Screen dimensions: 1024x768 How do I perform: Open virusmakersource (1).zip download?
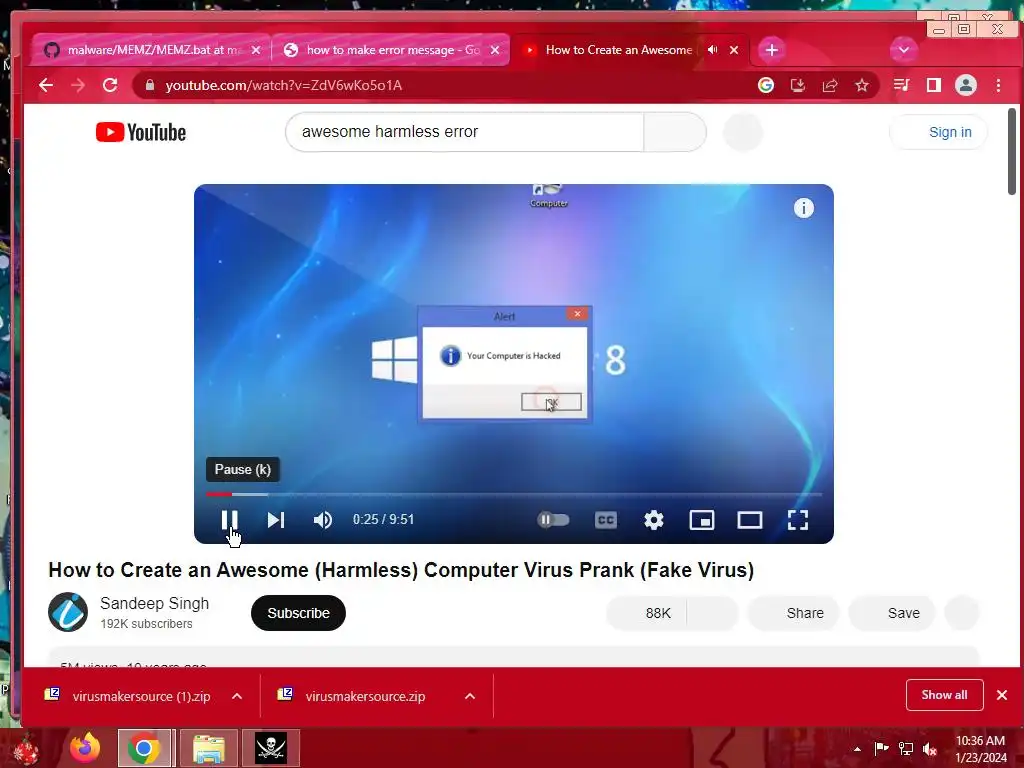coord(128,696)
